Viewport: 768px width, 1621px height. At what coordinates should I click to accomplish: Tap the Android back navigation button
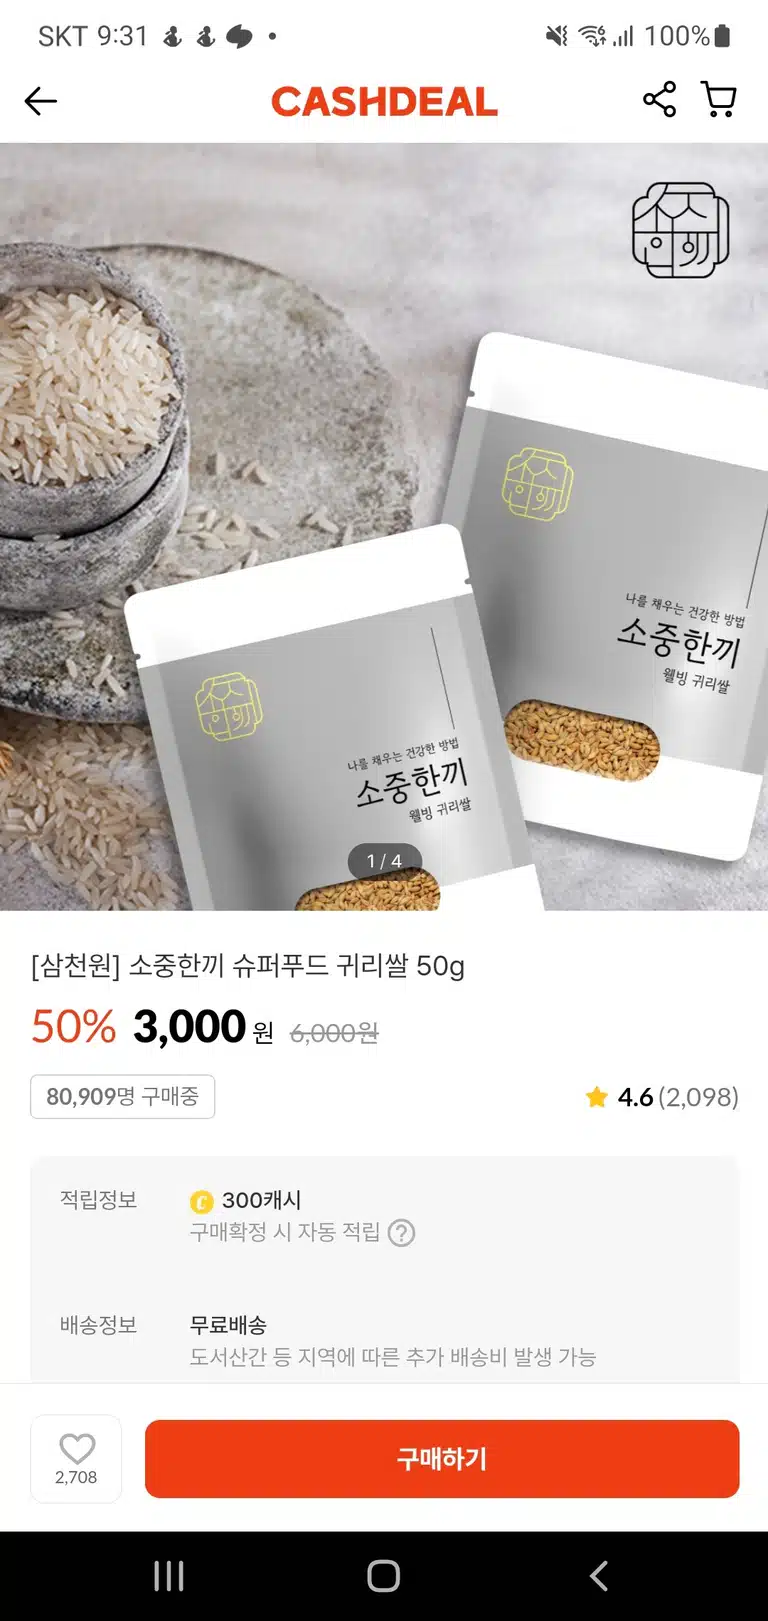(x=598, y=1576)
